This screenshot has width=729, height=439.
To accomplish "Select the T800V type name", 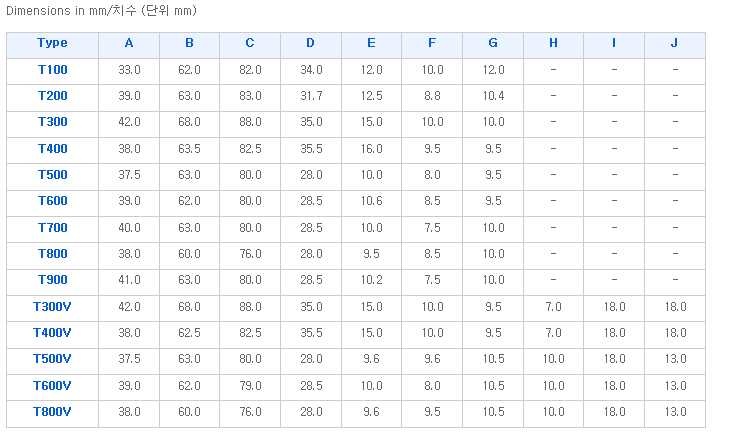I will click(52, 412).
